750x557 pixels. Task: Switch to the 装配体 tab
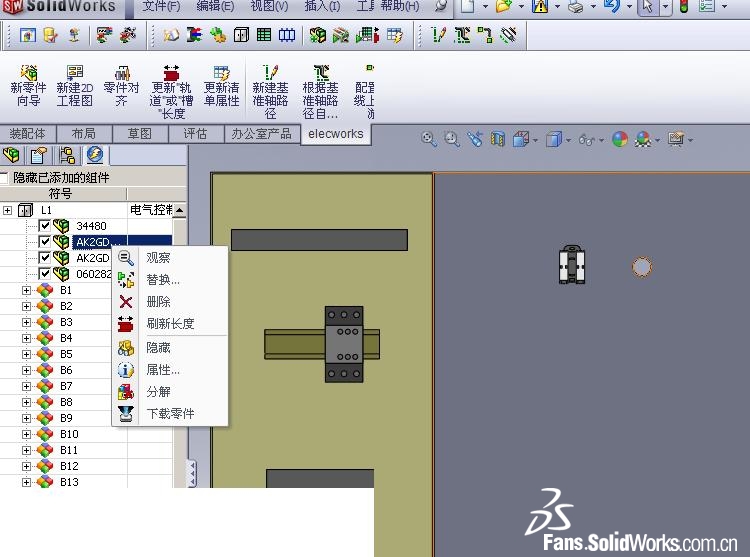(28, 134)
